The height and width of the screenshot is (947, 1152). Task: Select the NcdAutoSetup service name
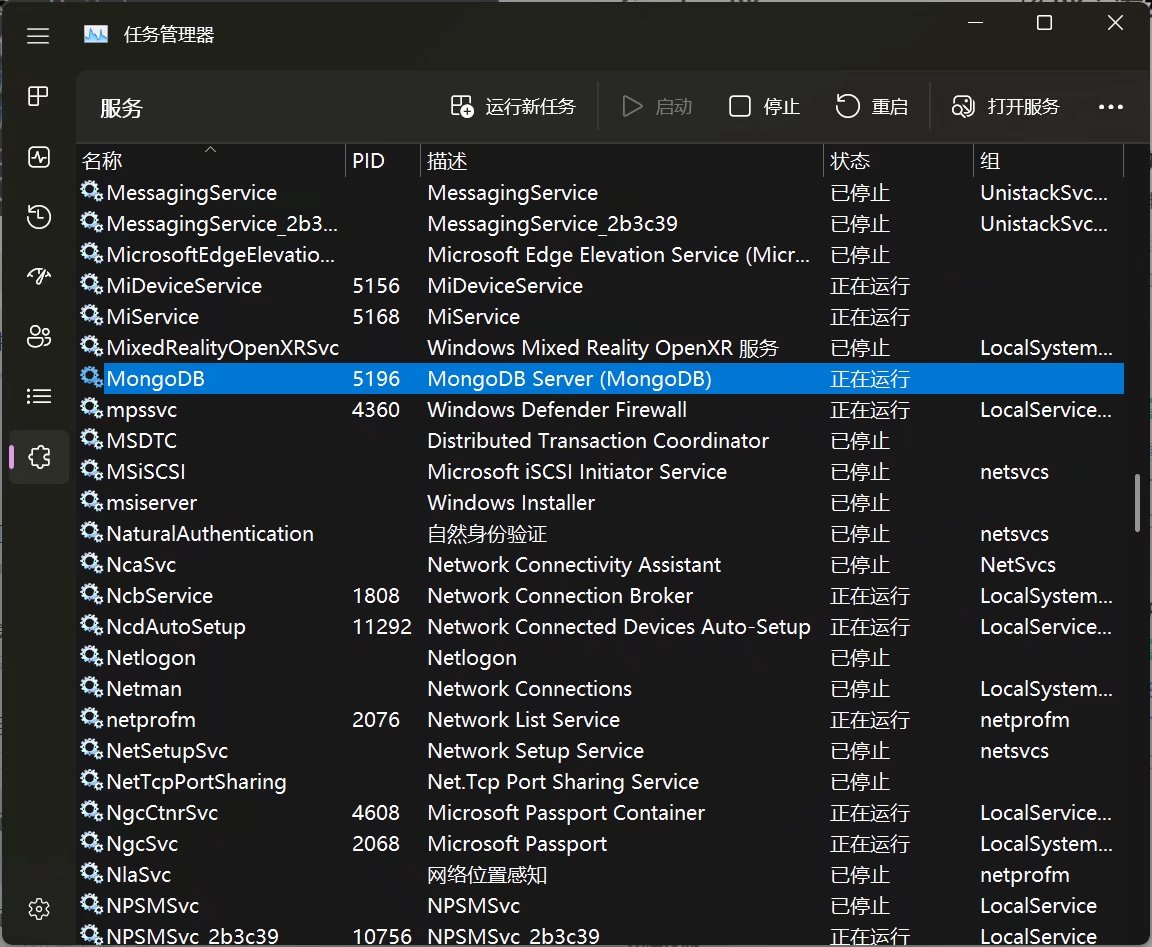coord(176,627)
